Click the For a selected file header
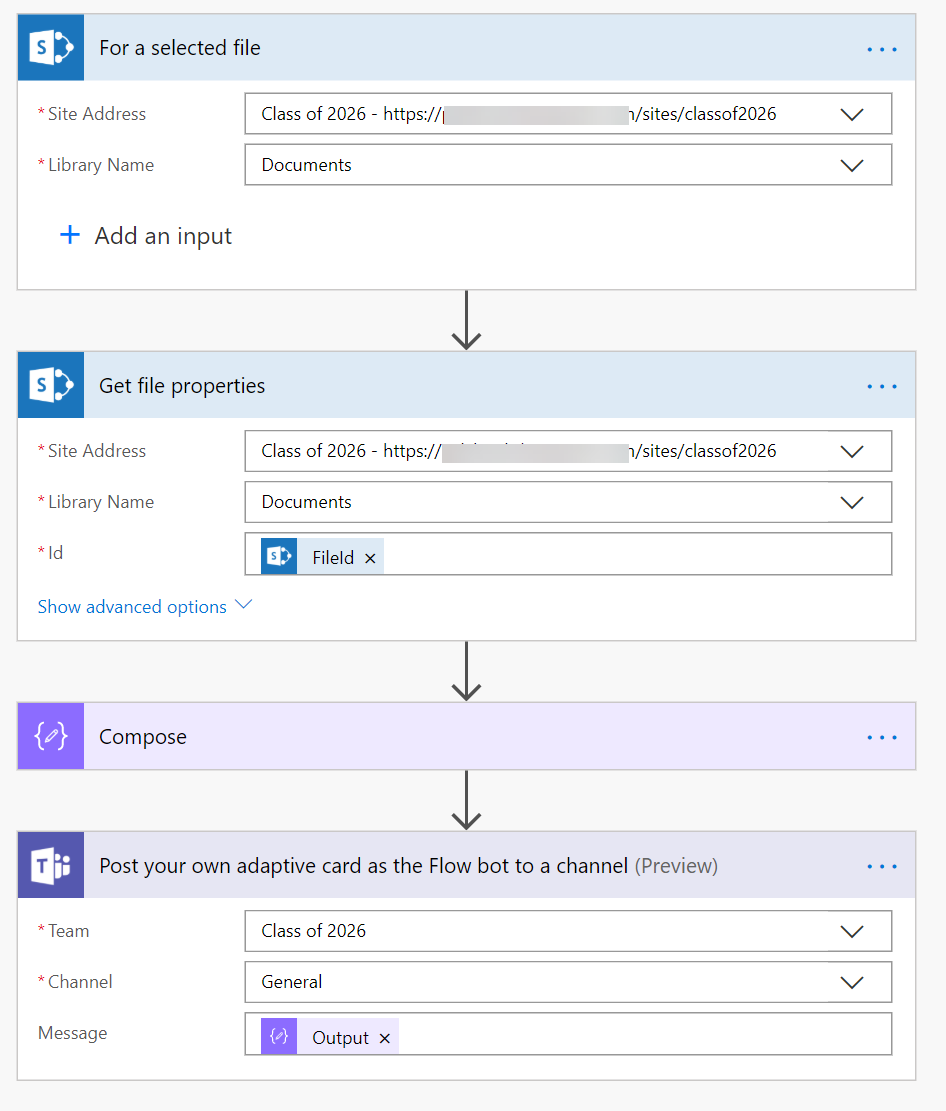Screen dimensions: 946x1111 180,47
